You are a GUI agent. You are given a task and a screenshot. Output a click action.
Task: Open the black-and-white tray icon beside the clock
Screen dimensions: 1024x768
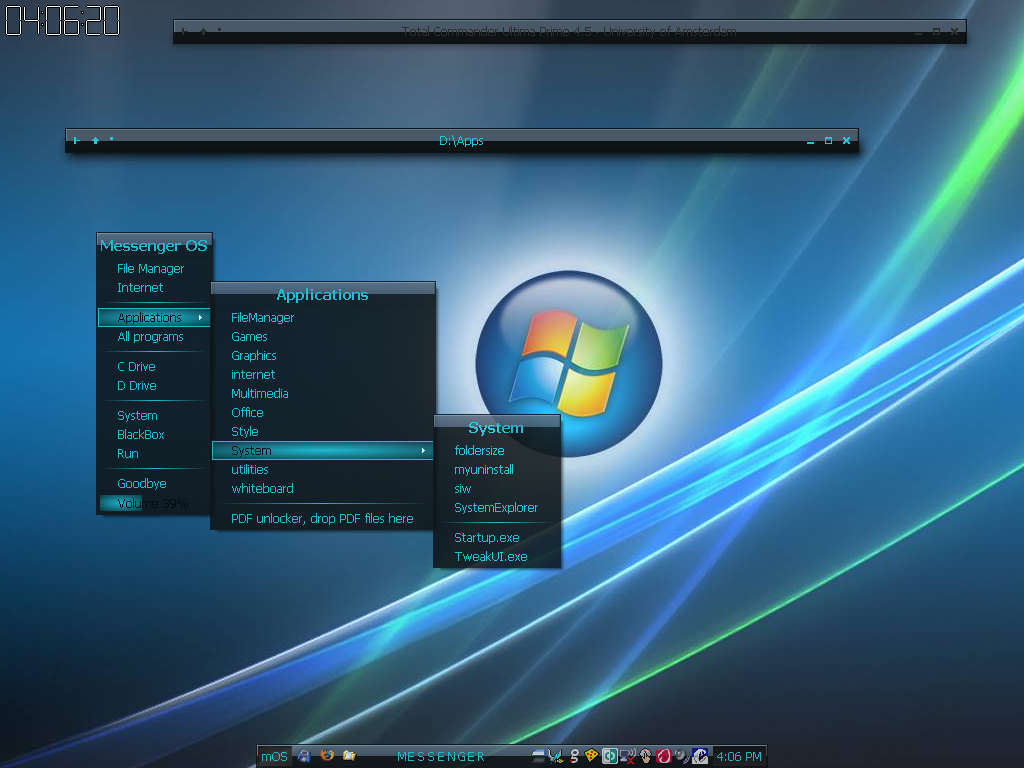(x=699, y=756)
